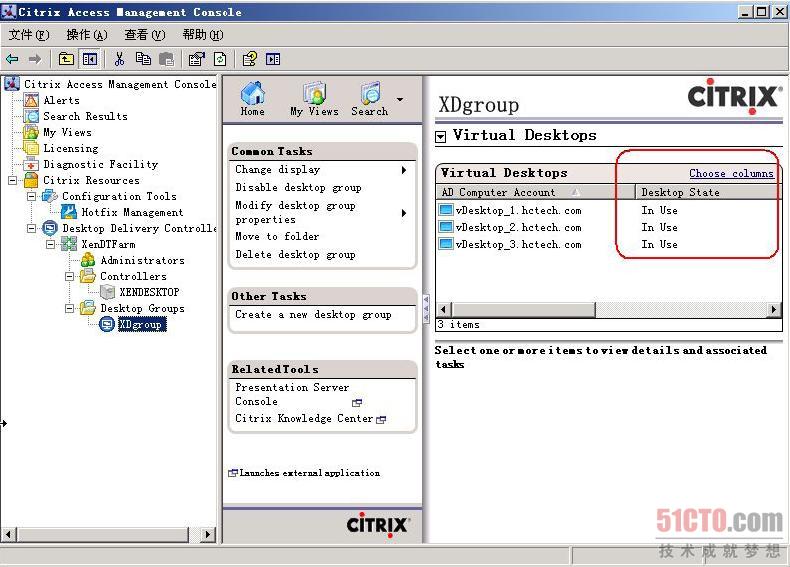Collapse the XenDTFarm tree node
Viewport: 790px width, 567px height.
click(50, 244)
